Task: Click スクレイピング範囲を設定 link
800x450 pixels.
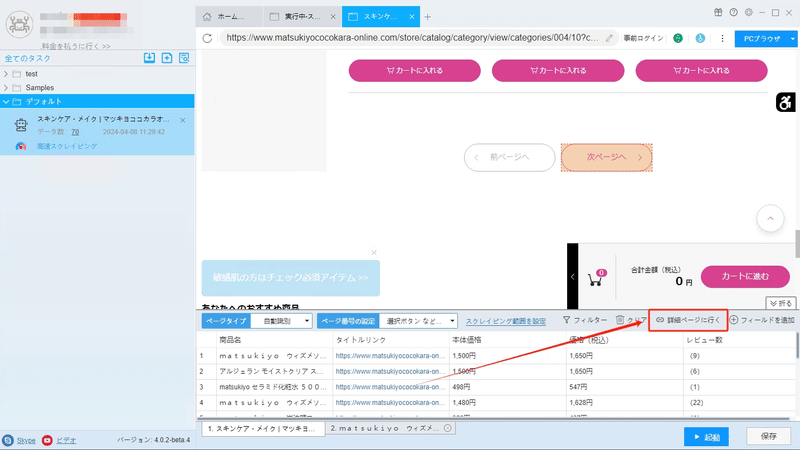Action: pos(506,321)
